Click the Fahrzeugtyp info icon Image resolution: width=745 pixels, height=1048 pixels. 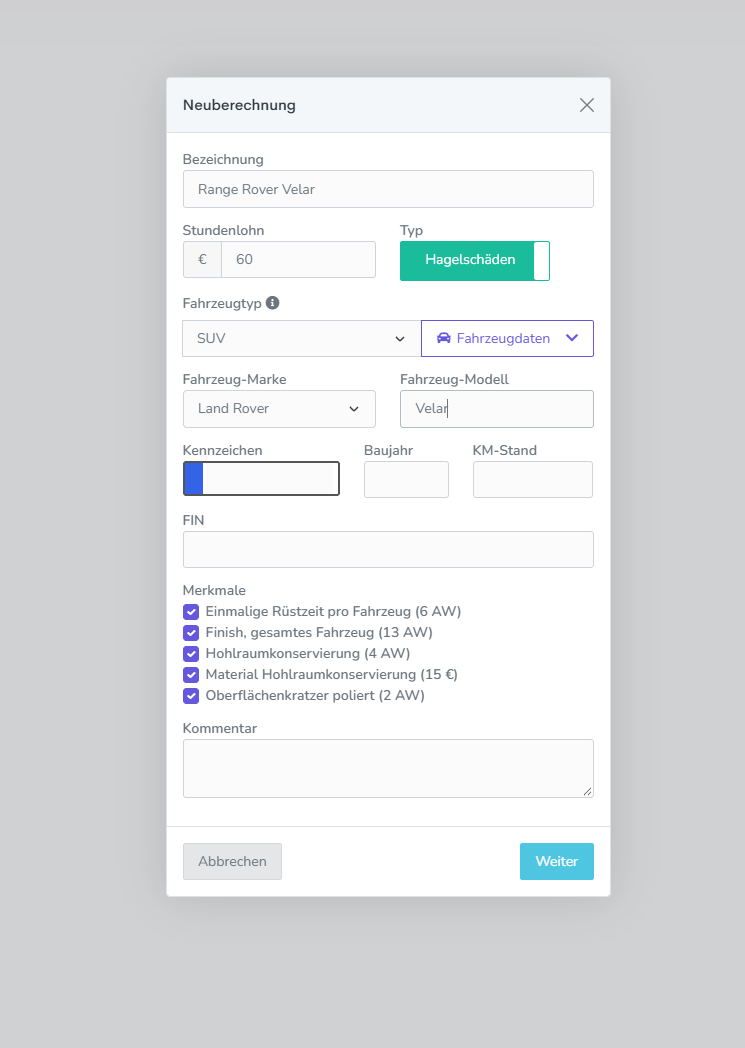pos(273,303)
